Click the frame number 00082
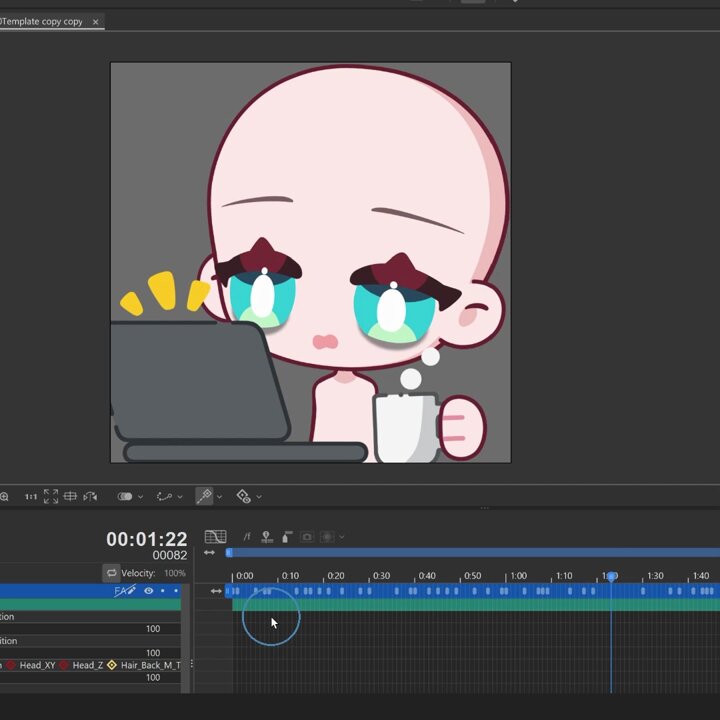 point(169,556)
